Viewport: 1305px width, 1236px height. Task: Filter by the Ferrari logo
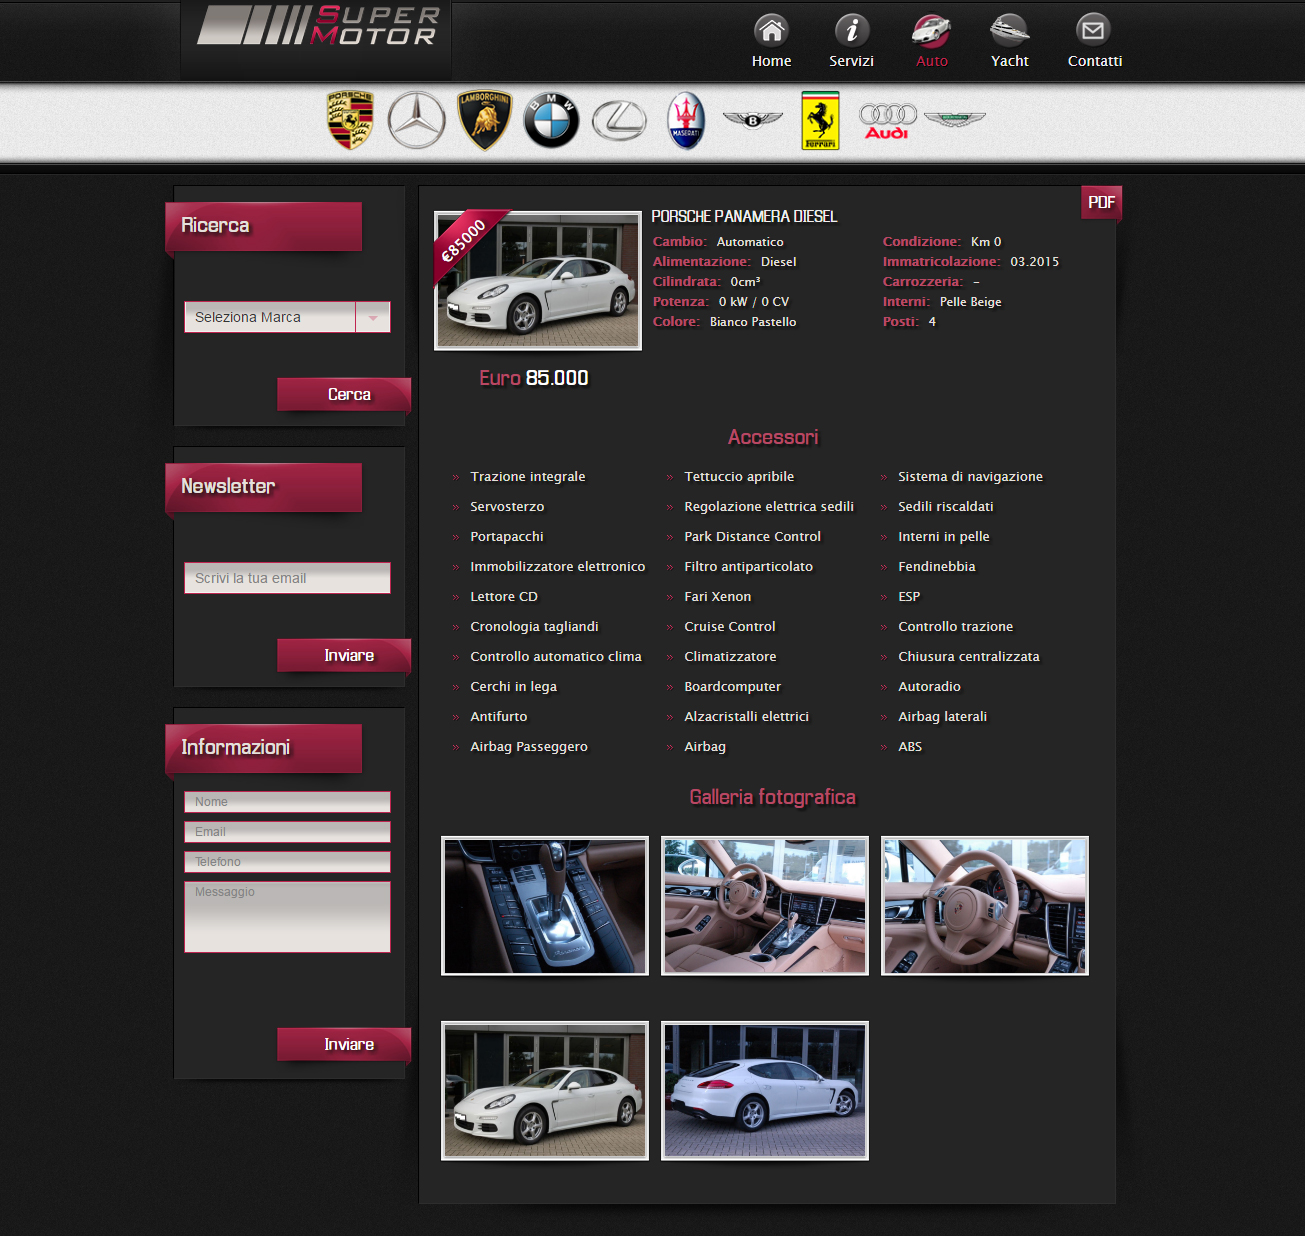coord(820,120)
